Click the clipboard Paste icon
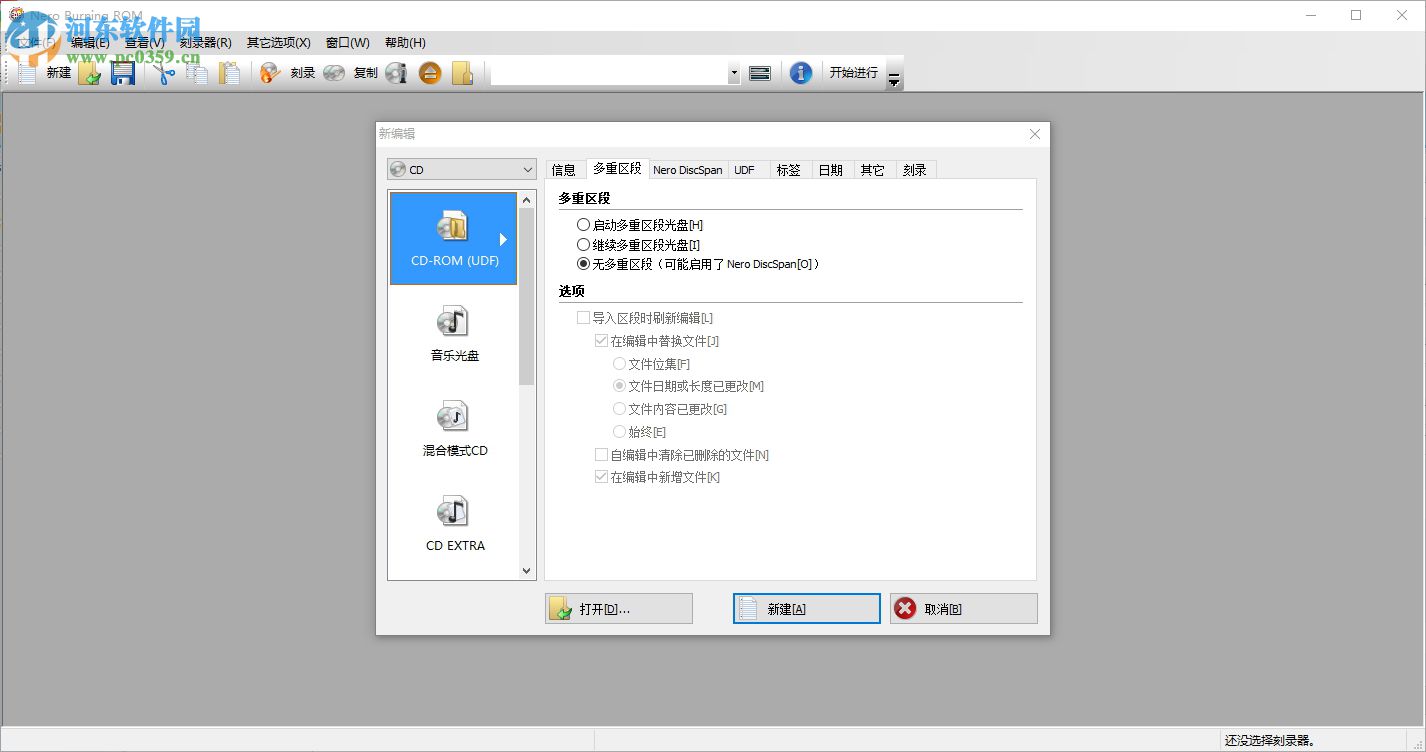 [x=230, y=73]
